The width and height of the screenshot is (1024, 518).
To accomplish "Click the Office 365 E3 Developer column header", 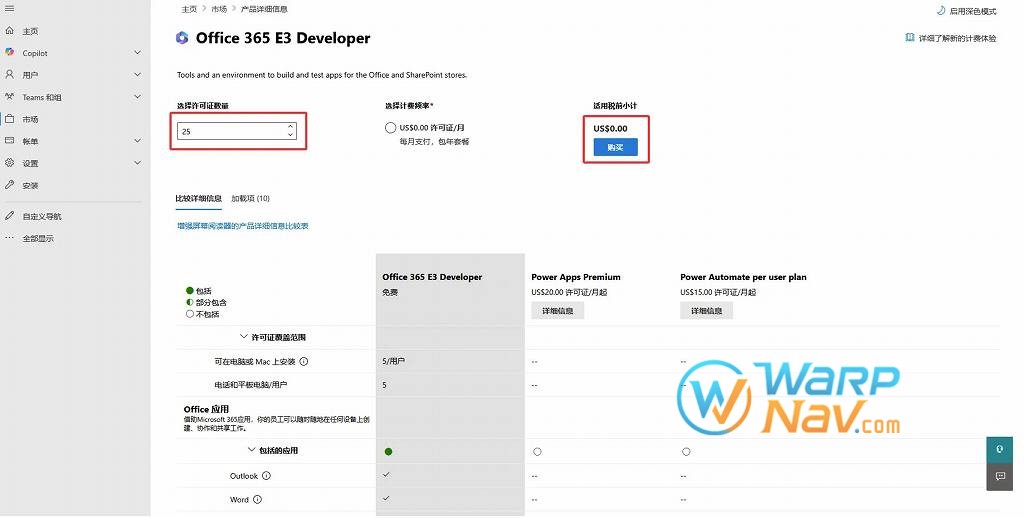I will [432, 277].
